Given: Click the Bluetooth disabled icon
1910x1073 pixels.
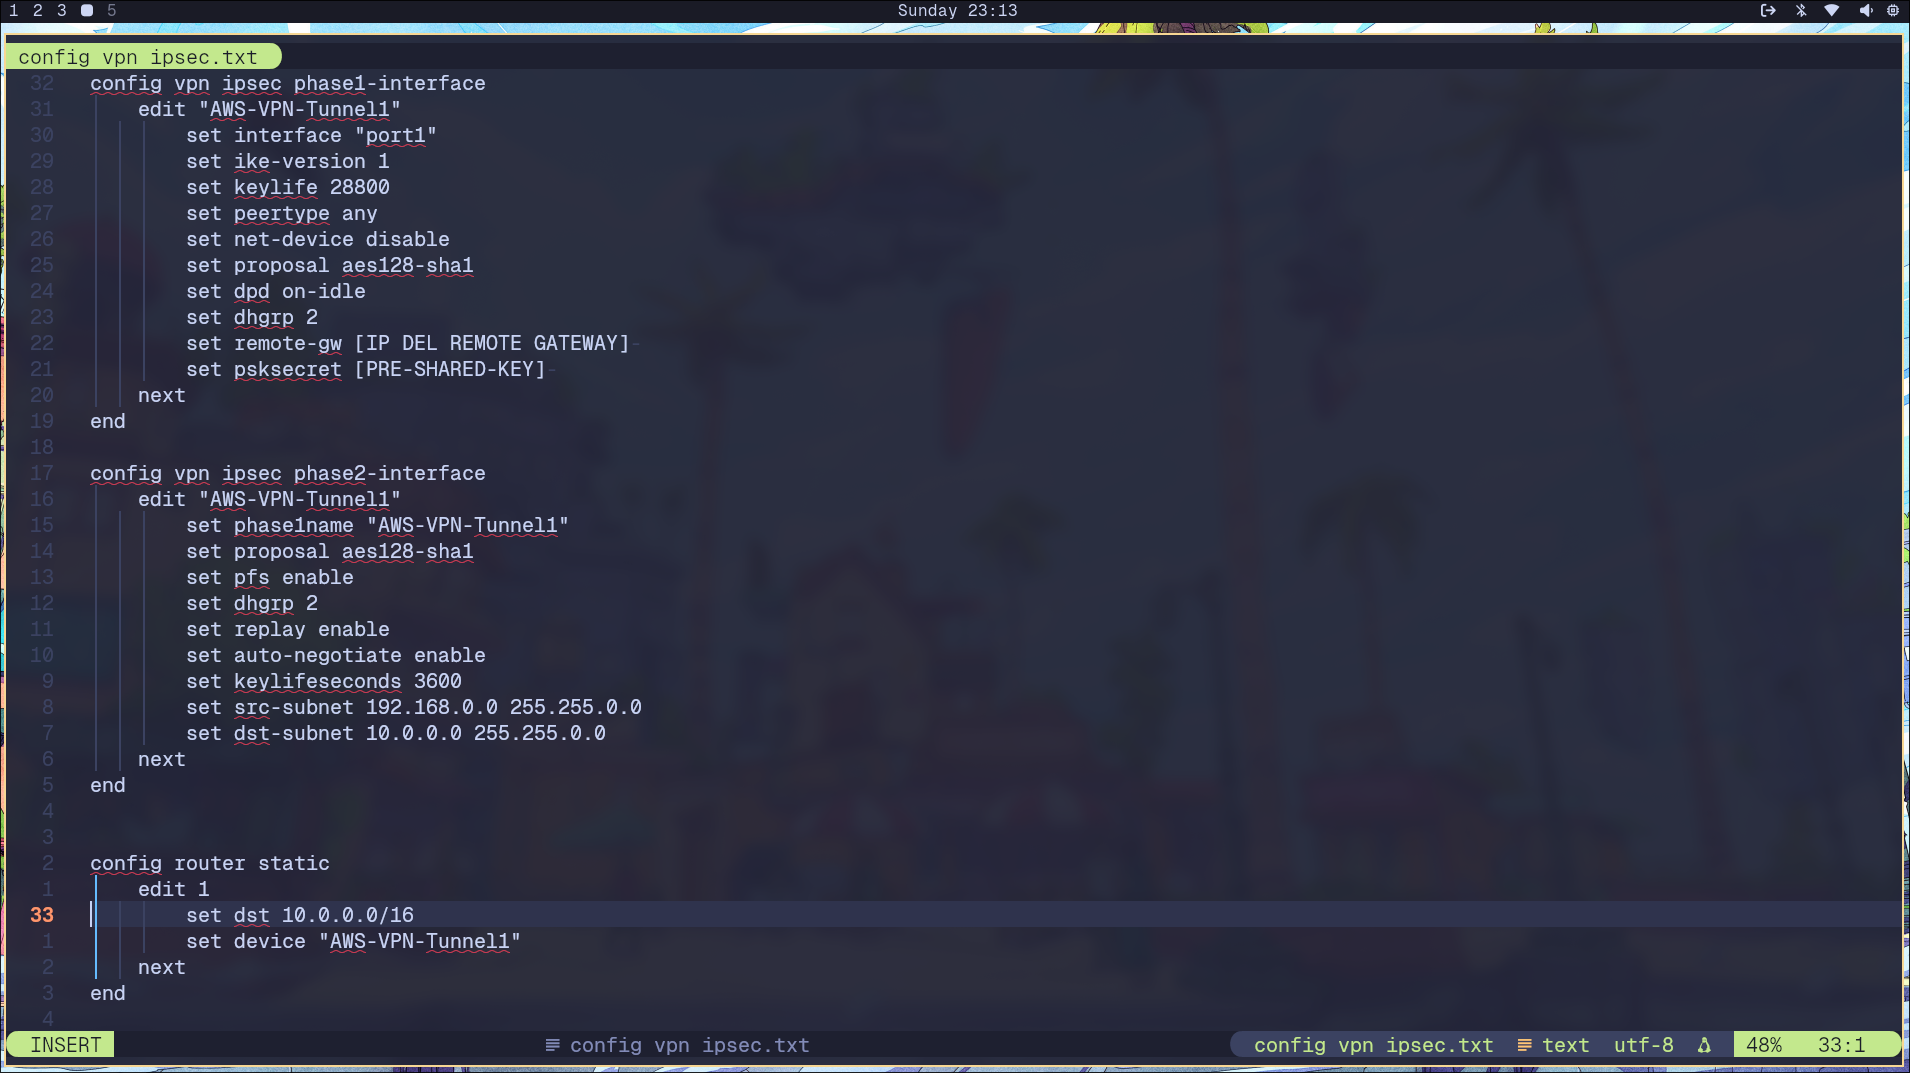Looking at the screenshot, I should 1801,11.
